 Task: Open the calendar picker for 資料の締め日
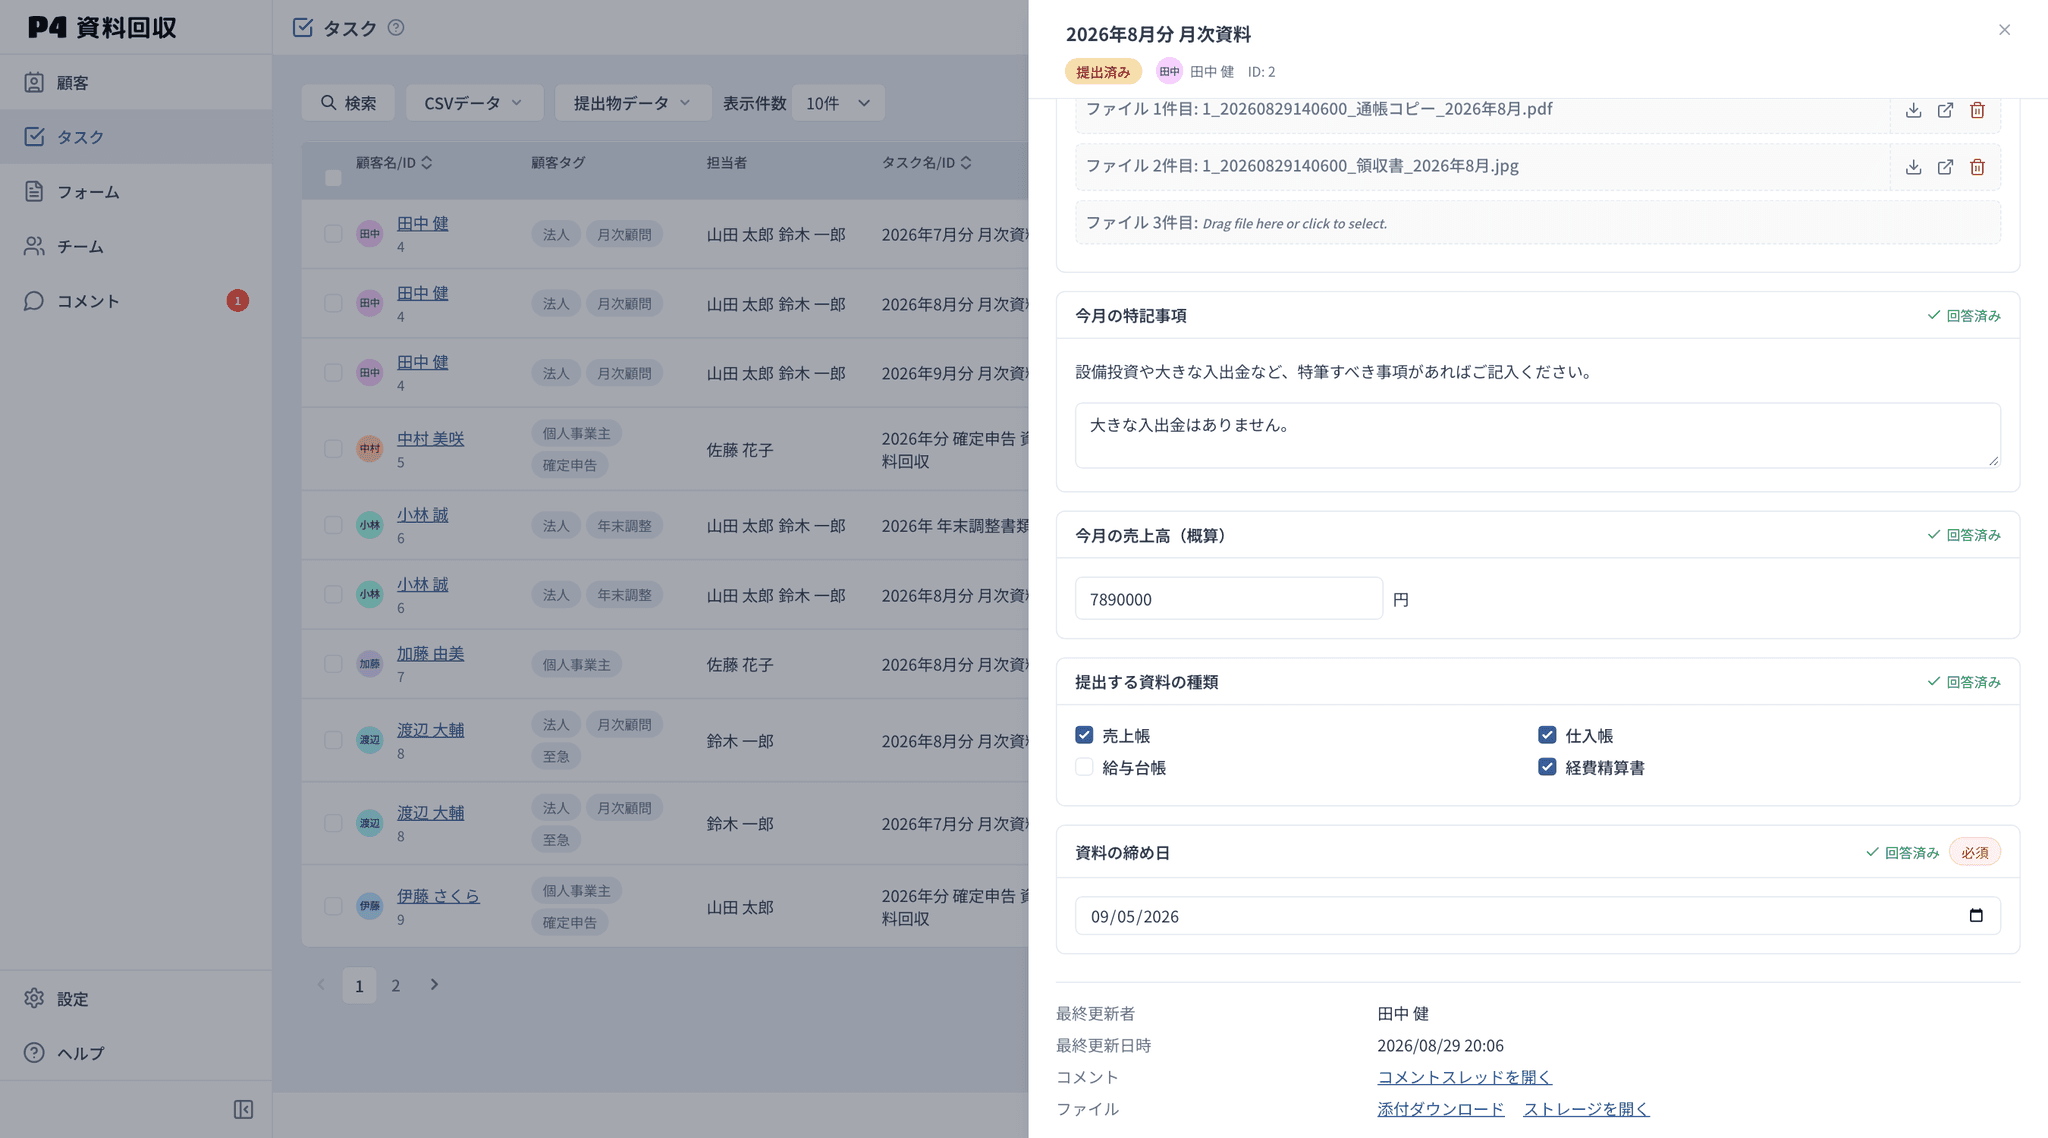[x=1975, y=916]
